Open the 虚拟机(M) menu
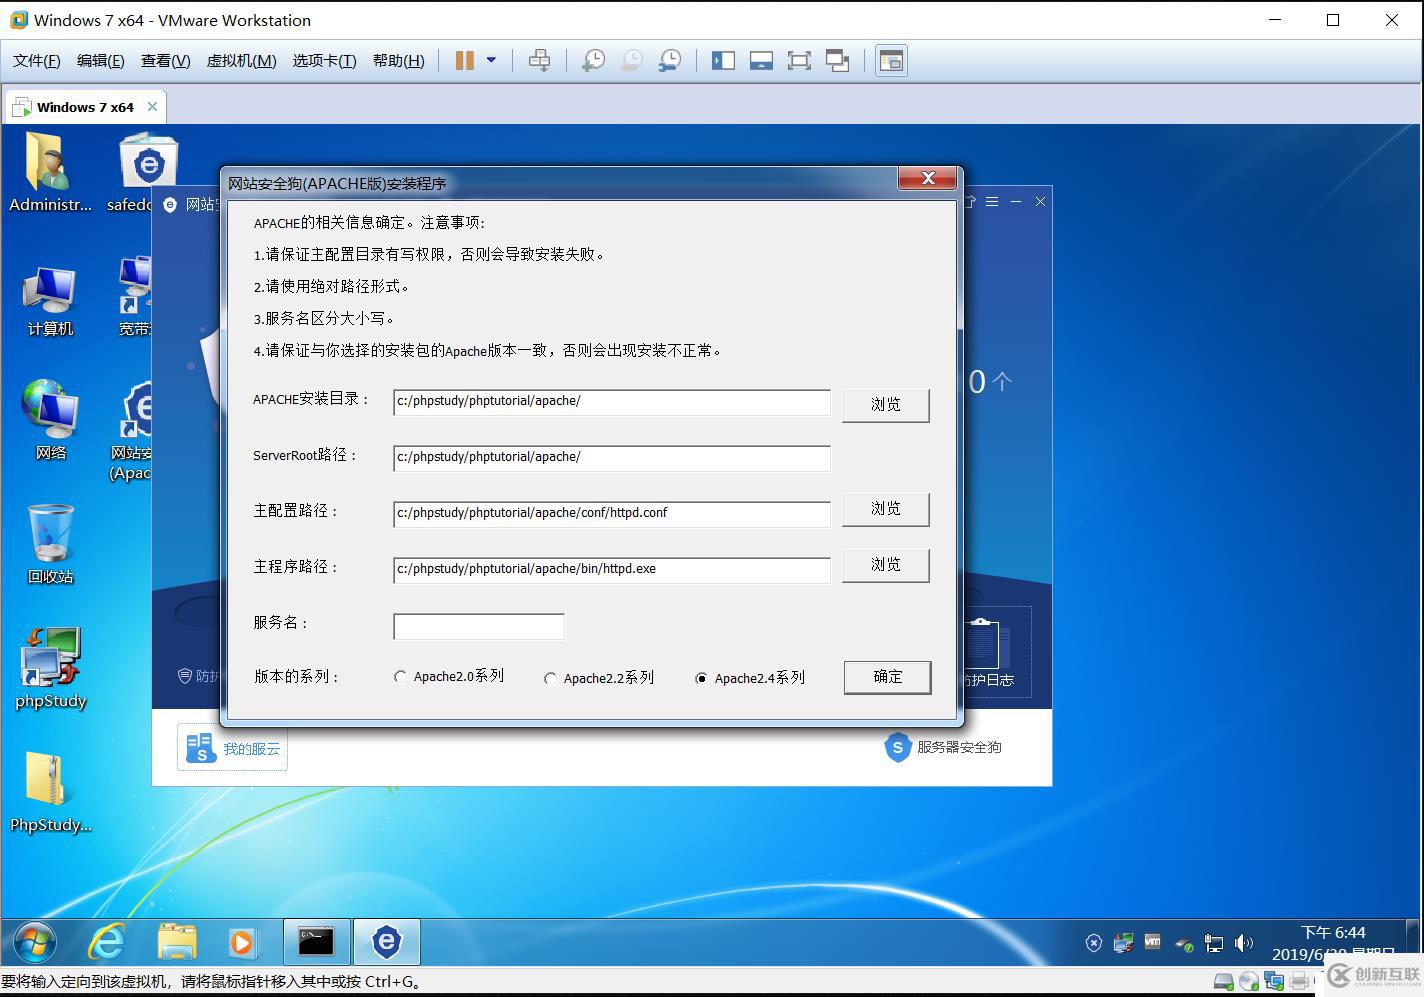Image resolution: width=1424 pixels, height=997 pixels. [241, 61]
